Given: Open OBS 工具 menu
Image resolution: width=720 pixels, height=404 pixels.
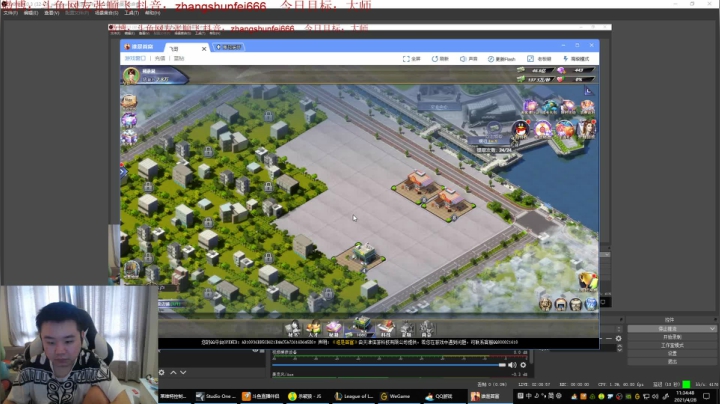Looking at the screenshot, I should tap(131, 13).
